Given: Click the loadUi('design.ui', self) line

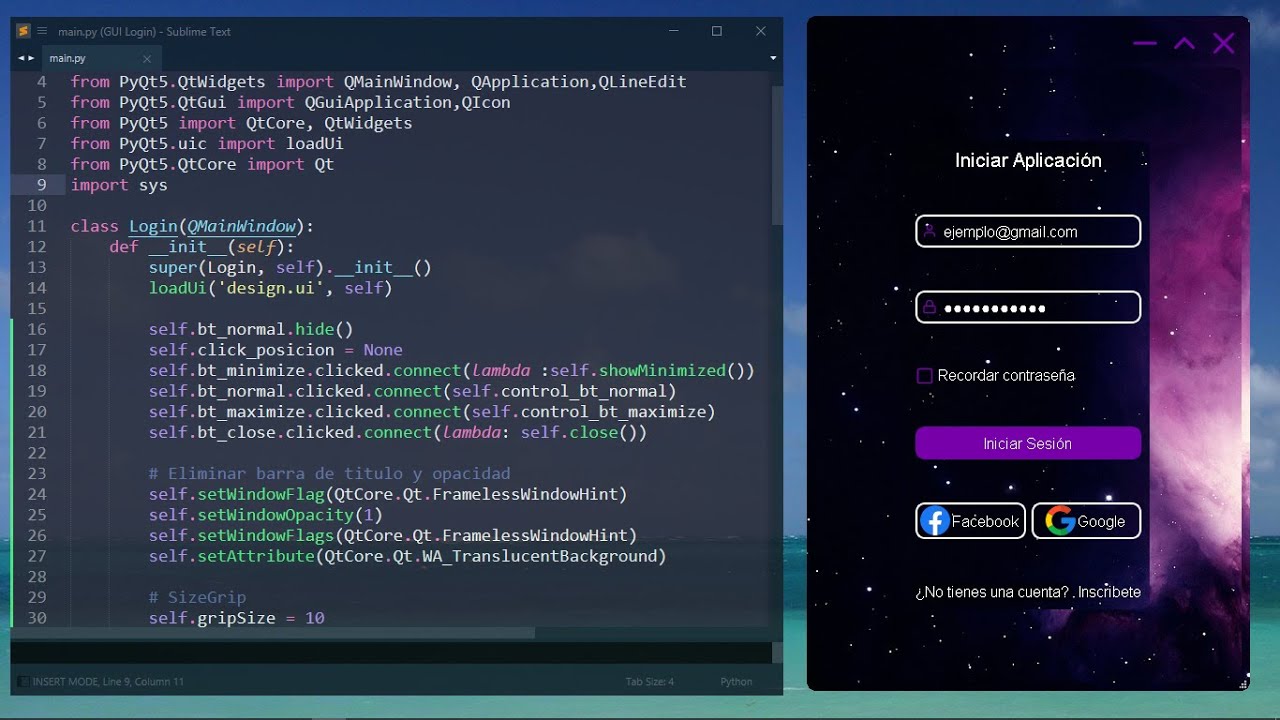Looking at the screenshot, I should [x=270, y=288].
